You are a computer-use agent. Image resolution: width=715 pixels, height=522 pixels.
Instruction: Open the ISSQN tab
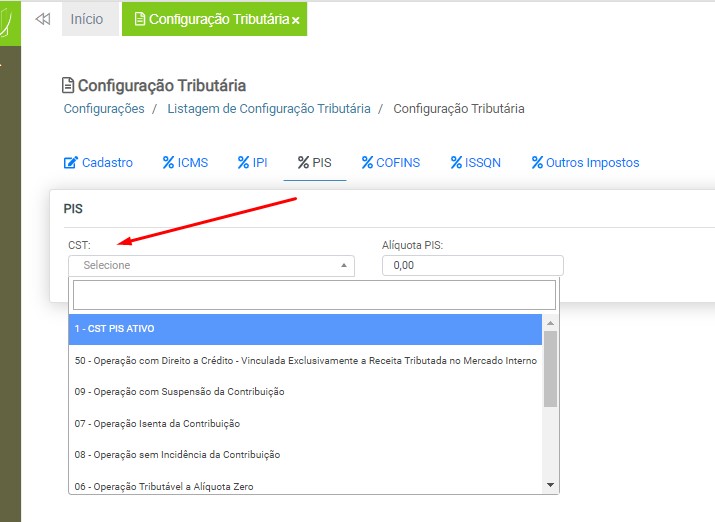click(x=475, y=162)
